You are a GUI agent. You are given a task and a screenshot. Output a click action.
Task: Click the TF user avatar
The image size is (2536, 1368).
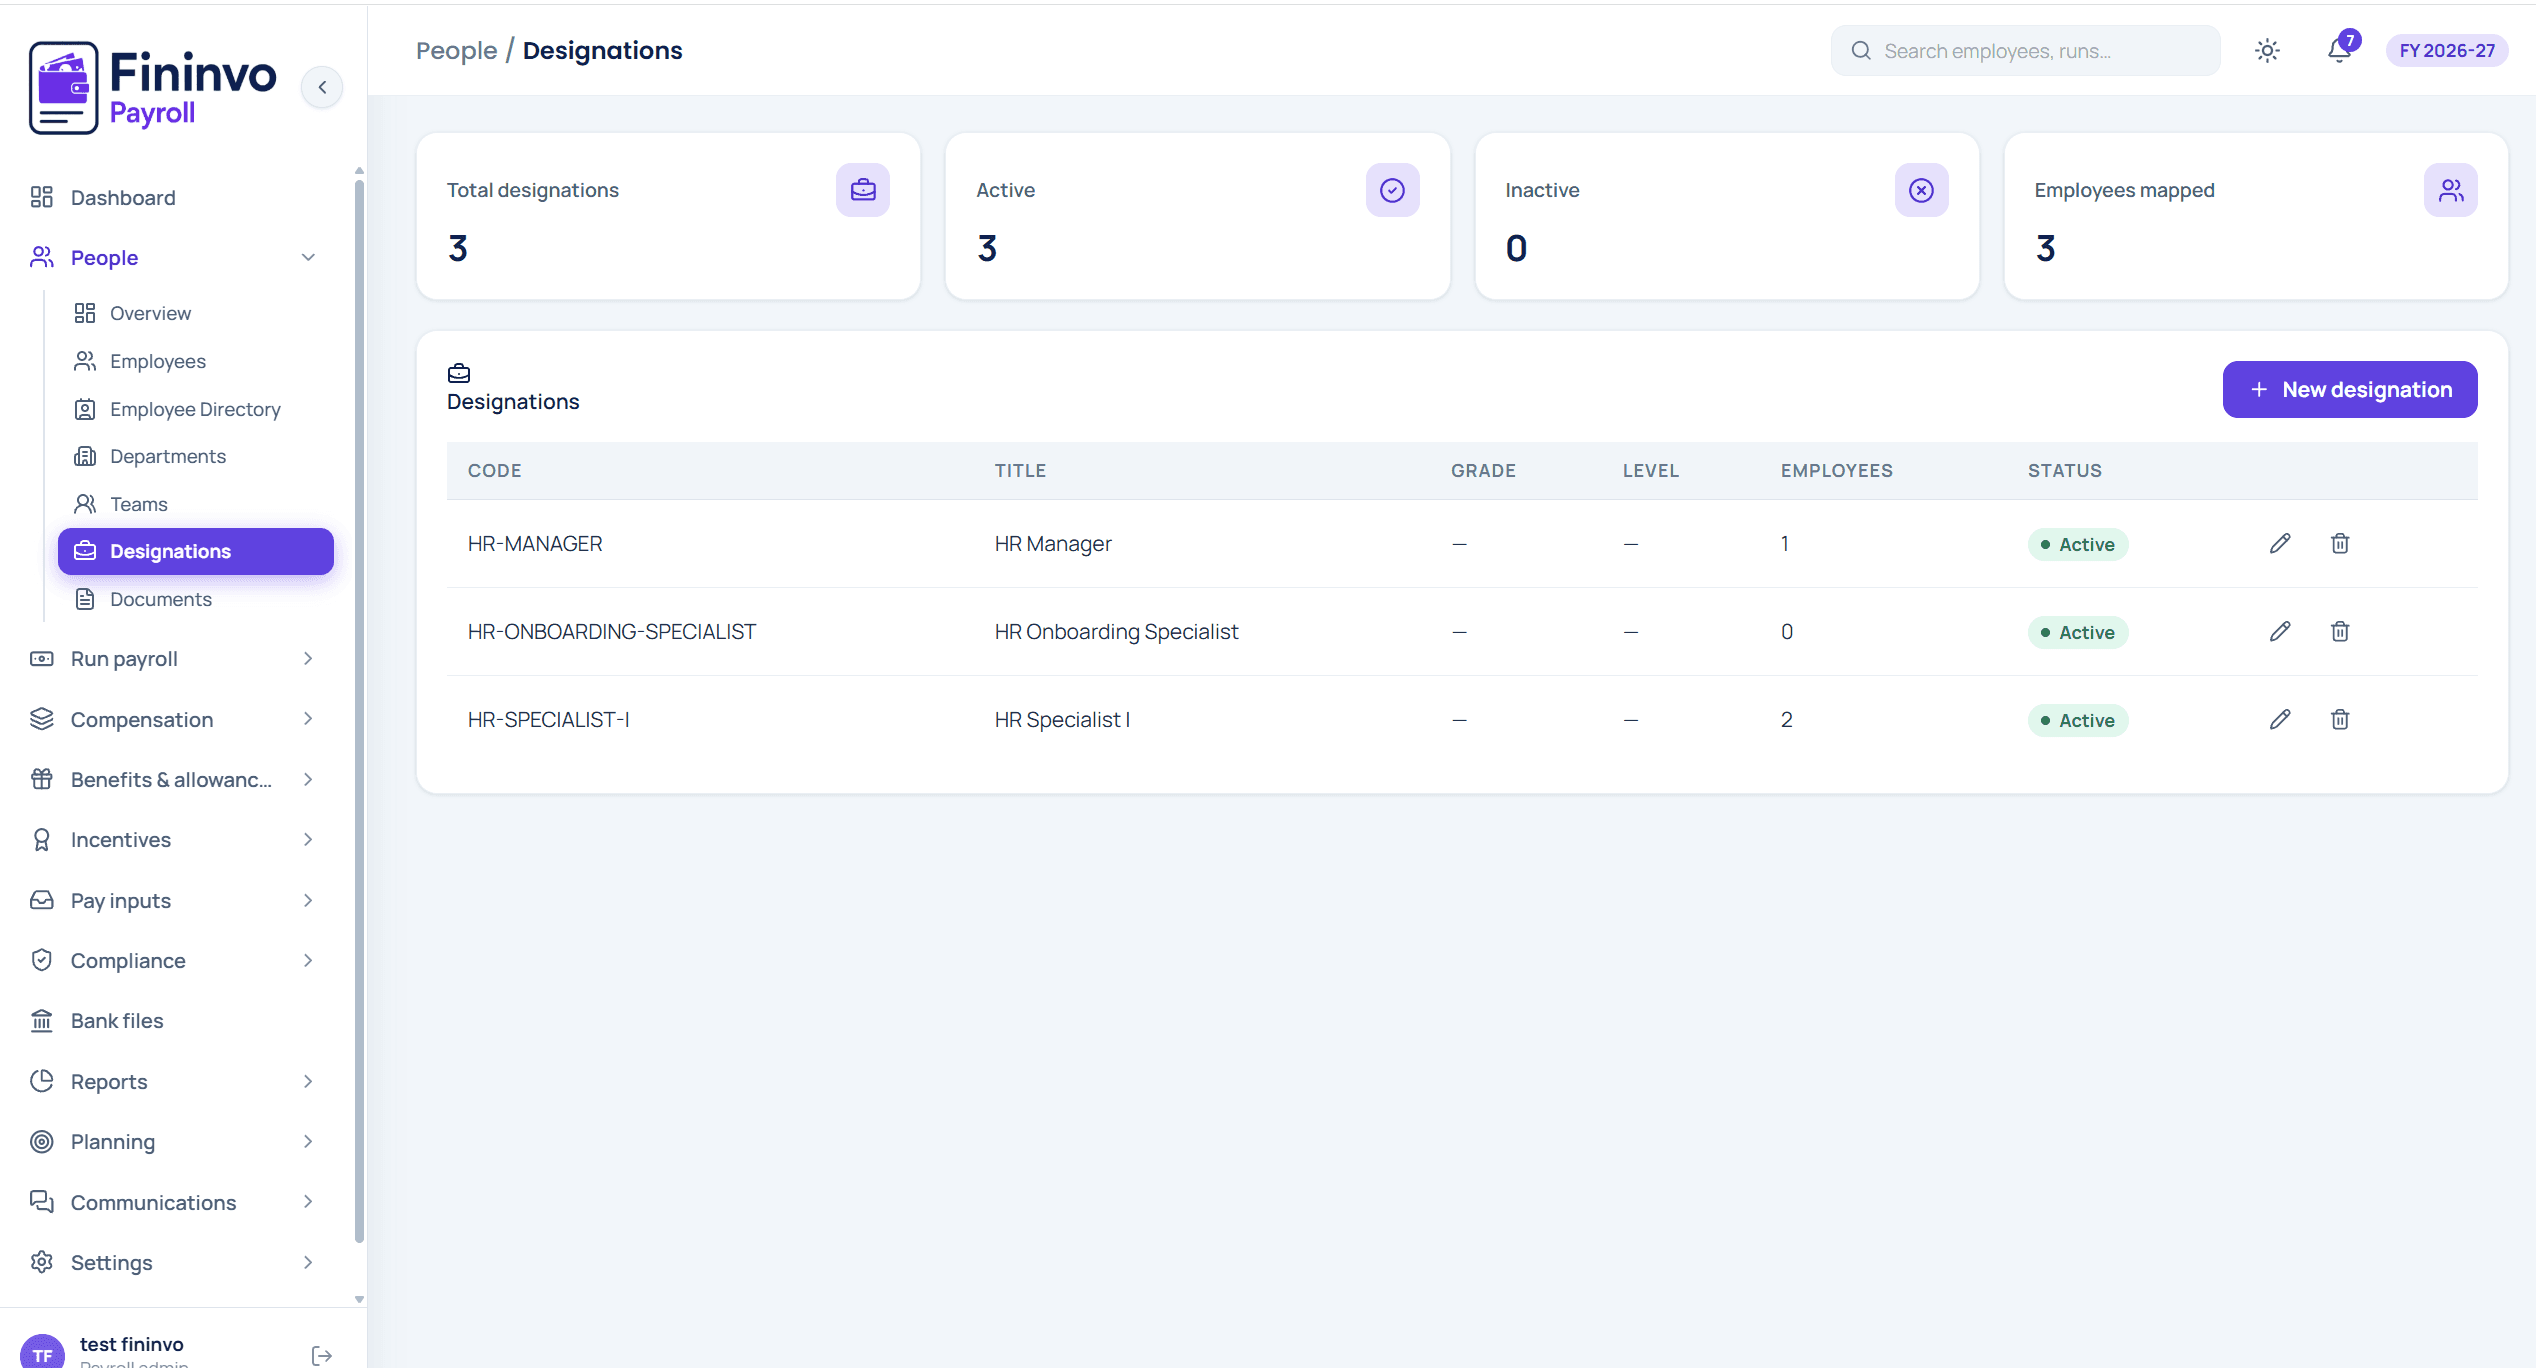tap(42, 1353)
